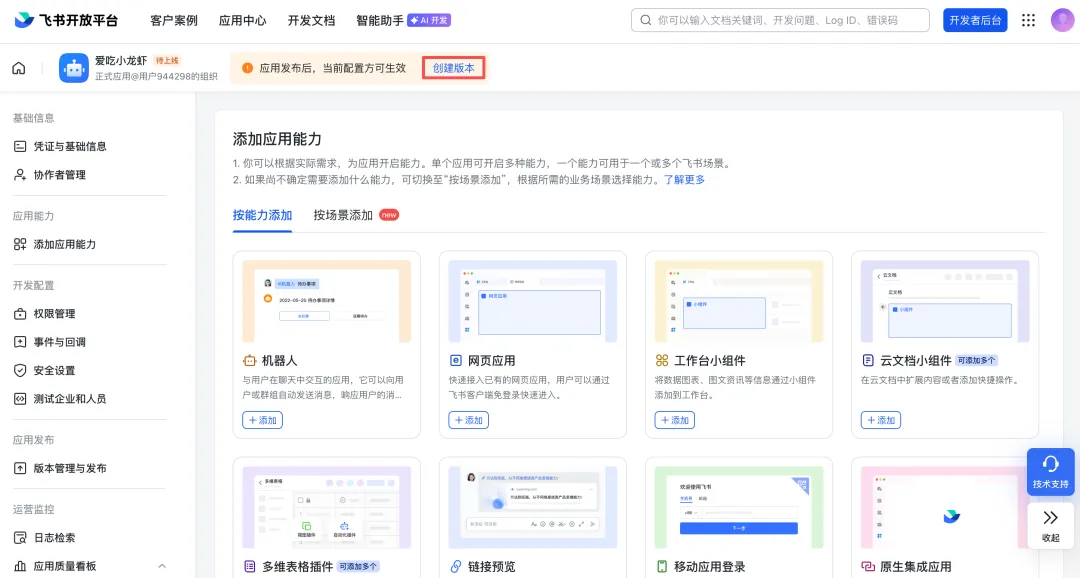The height and width of the screenshot is (578, 1080).
Task: Open the apps grid icon in header
Action: coord(1028,20)
